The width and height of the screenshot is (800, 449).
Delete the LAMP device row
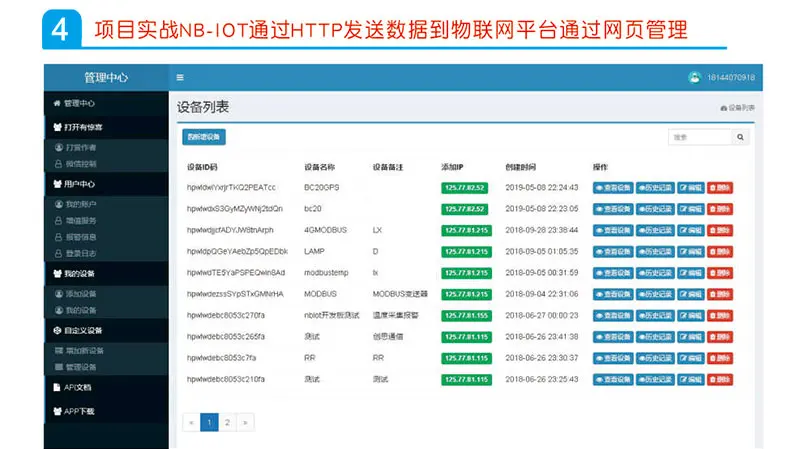point(720,252)
